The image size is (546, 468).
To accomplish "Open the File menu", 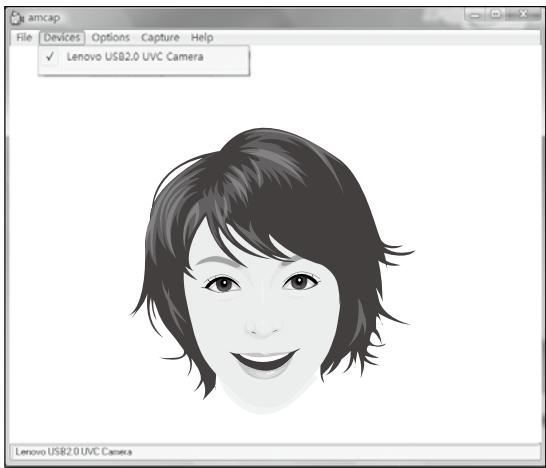I will coord(24,38).
